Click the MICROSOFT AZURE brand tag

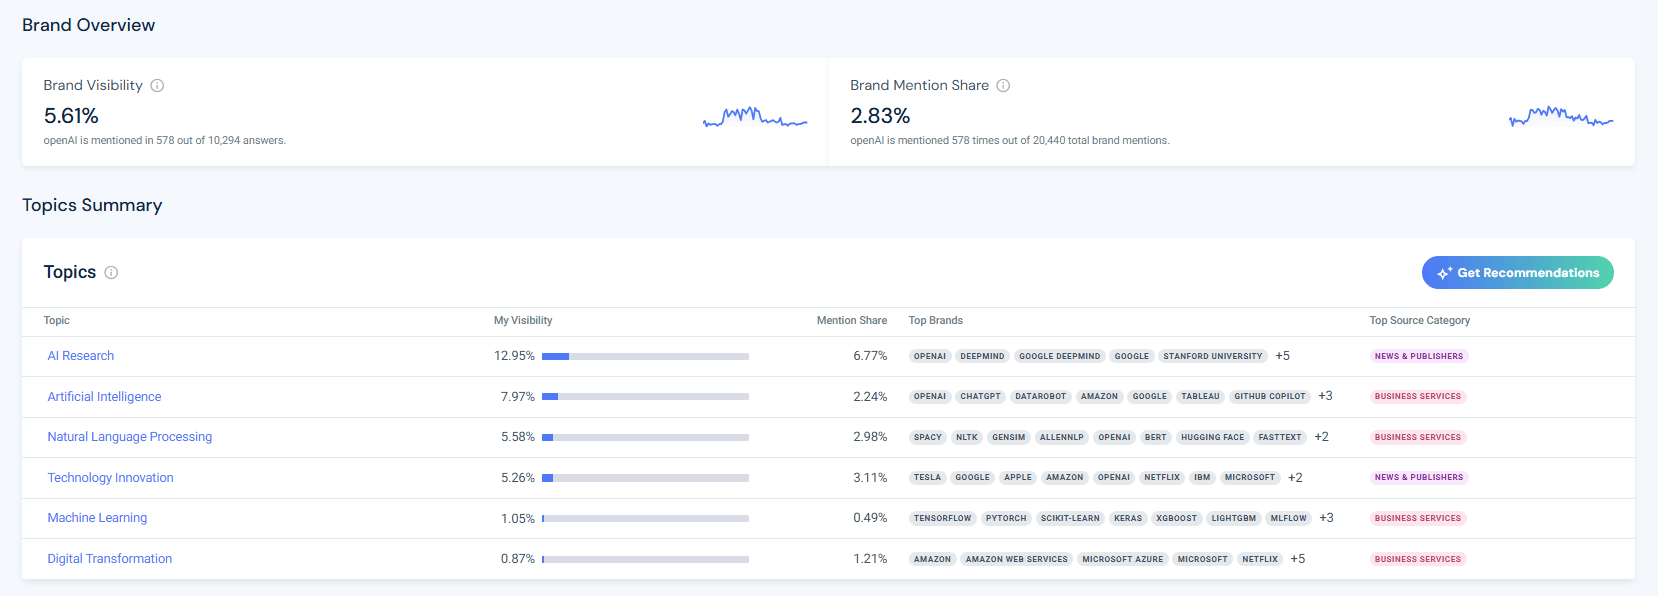click(x=1122, y=559)
